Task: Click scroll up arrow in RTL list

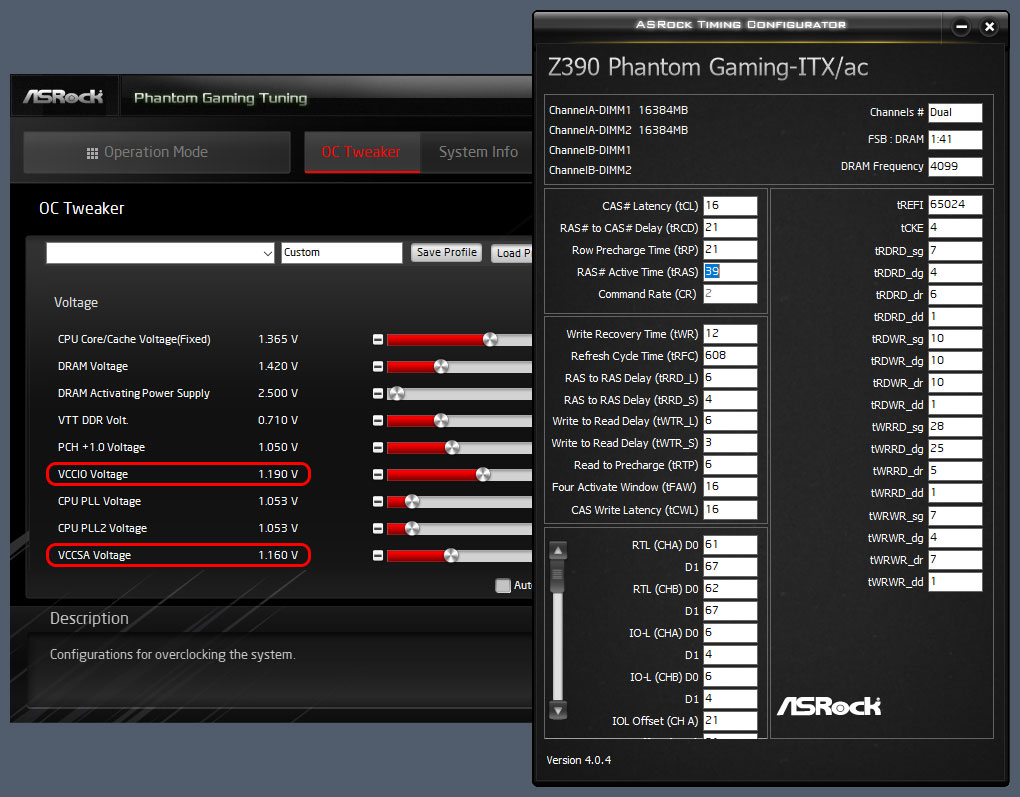Action: 558,550
